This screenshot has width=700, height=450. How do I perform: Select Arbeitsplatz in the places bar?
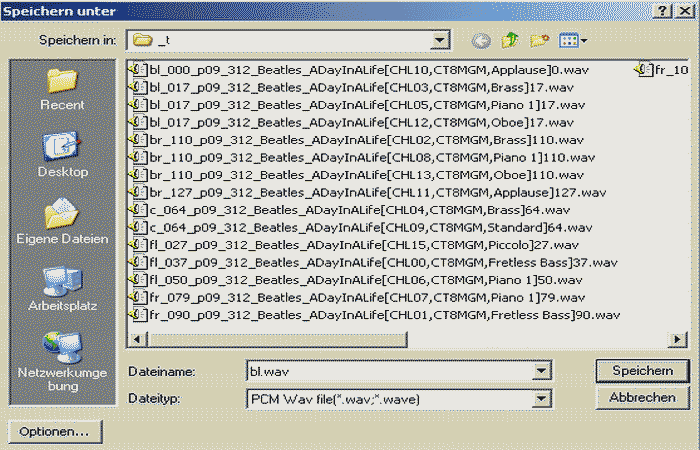62,288
